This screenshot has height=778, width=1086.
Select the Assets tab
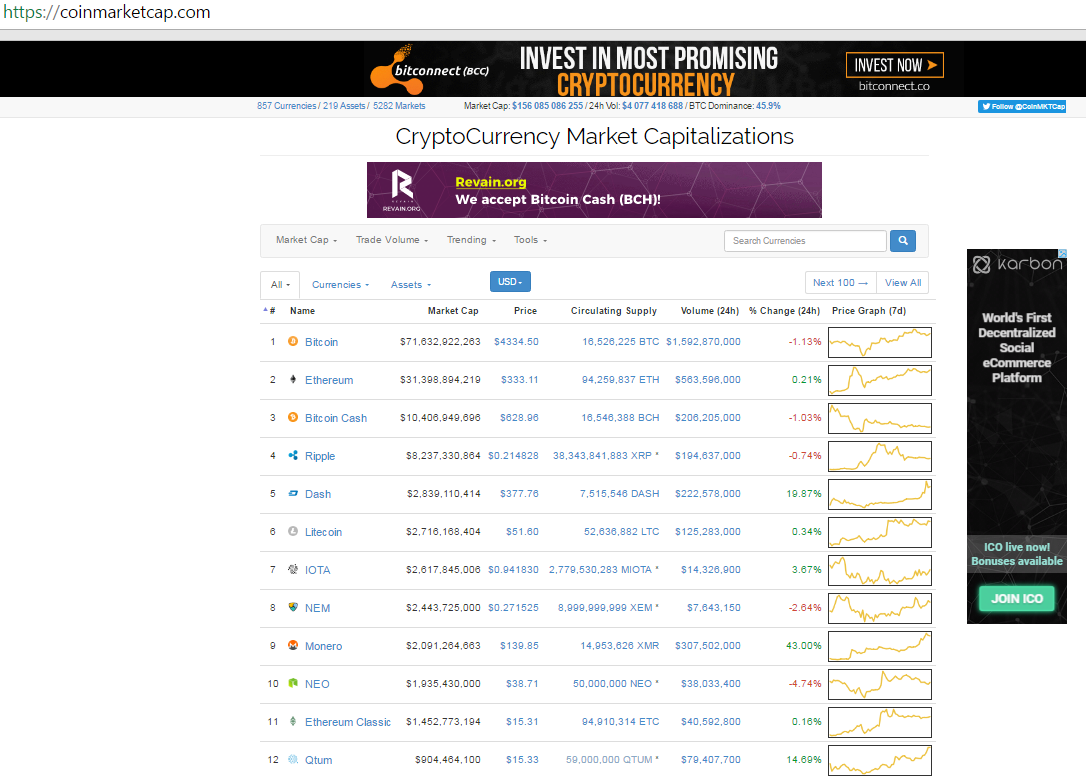pos(410,285)
